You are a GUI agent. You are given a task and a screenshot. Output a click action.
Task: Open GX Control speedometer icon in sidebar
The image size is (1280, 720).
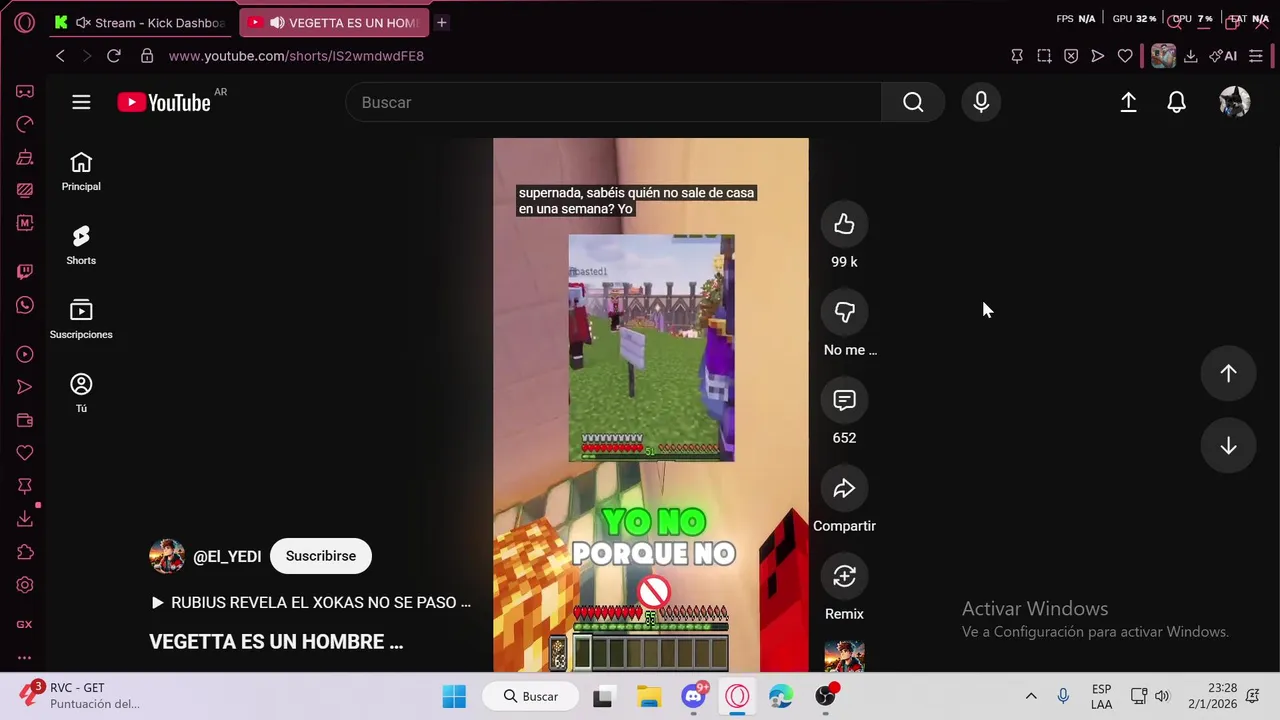tap(25, 124)
